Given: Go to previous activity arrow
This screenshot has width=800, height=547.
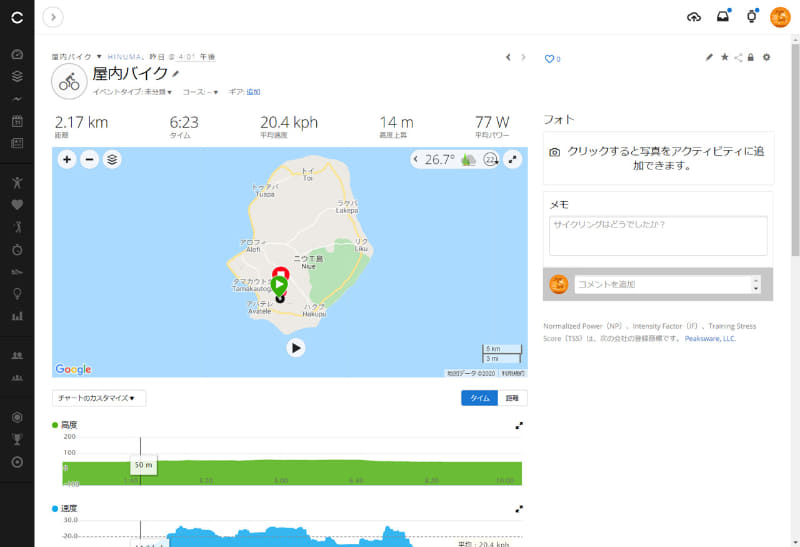Looking at the screenshot, I should tap(508, 57).
